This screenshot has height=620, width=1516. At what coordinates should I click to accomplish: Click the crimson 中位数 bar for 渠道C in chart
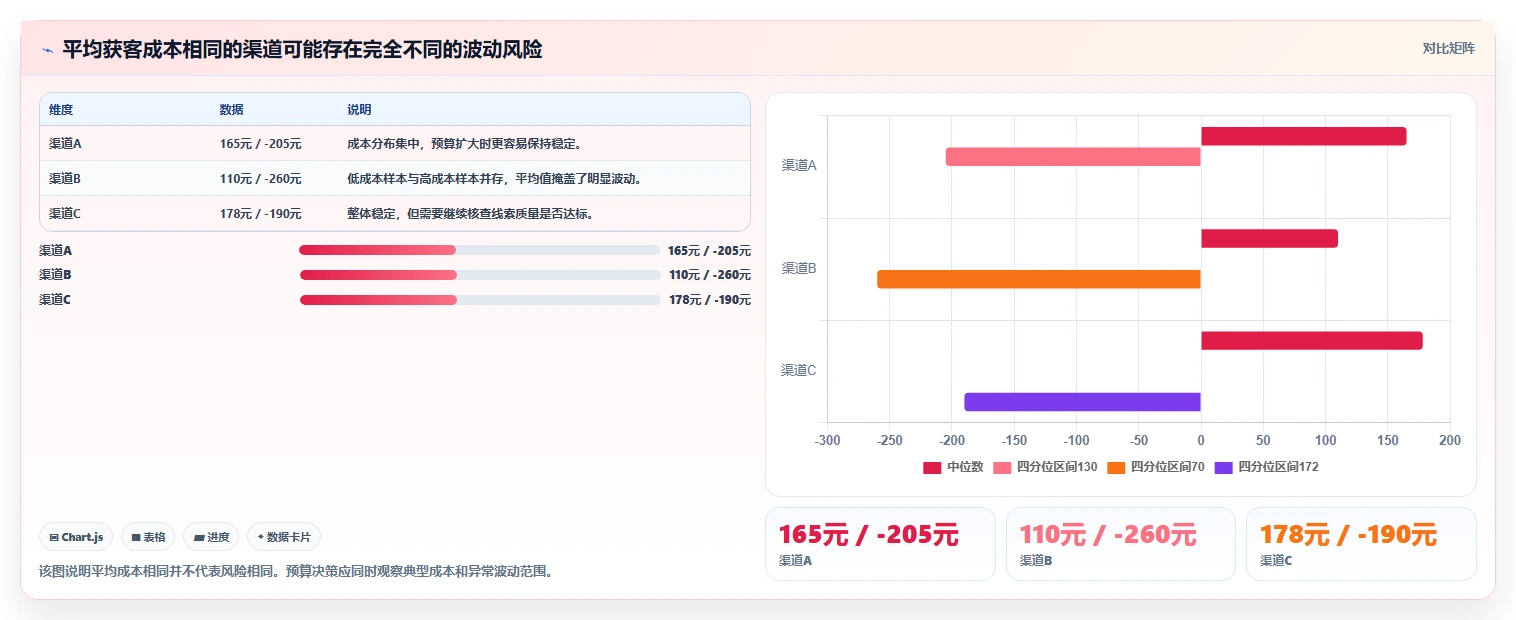coord(1311,341)
